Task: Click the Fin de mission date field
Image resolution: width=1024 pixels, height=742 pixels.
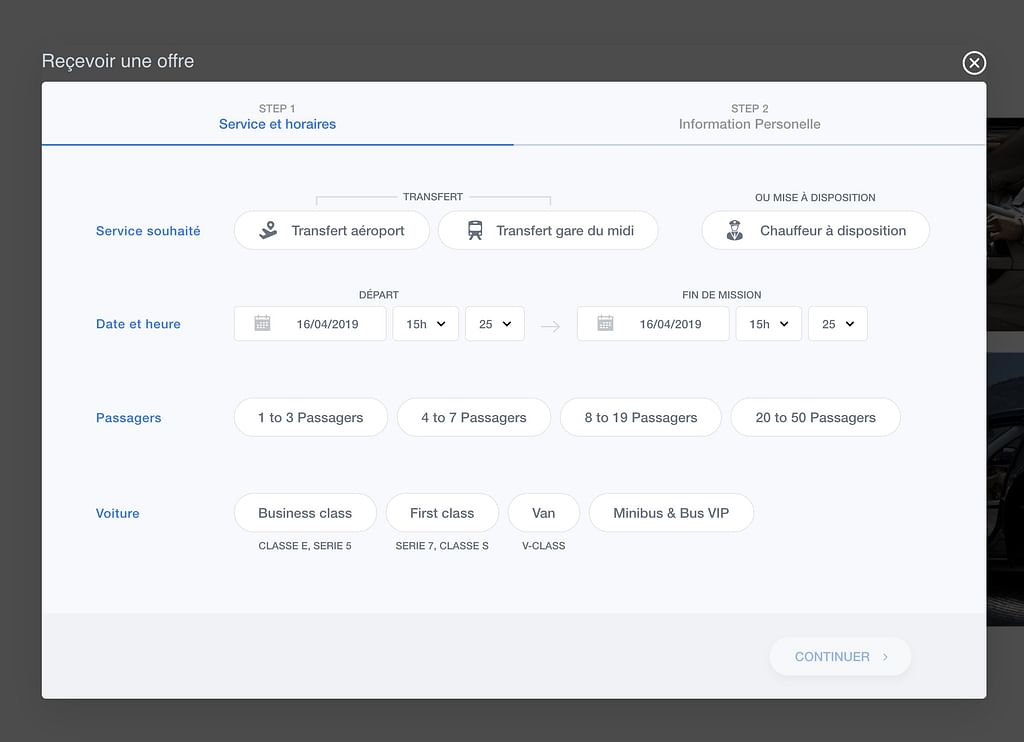Action: [x=670, y=324]
